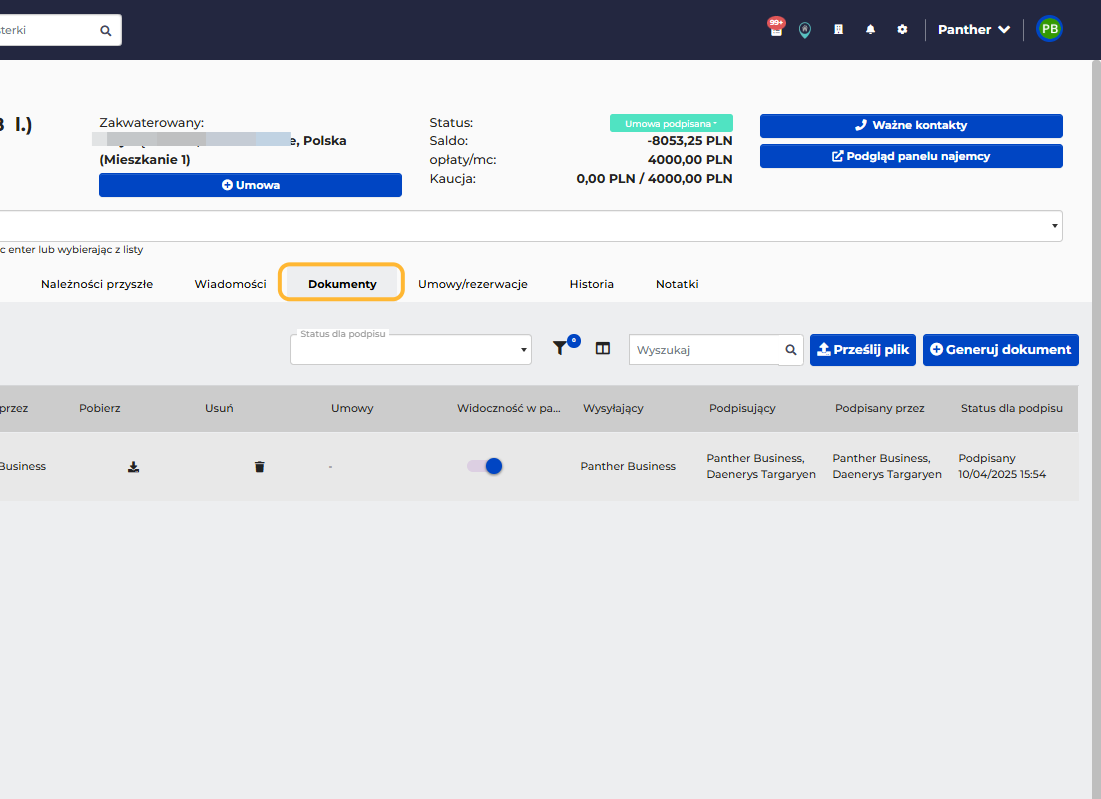Click Ważne kontakty button
Screen dimensions: 1101x799
[911, 126]
